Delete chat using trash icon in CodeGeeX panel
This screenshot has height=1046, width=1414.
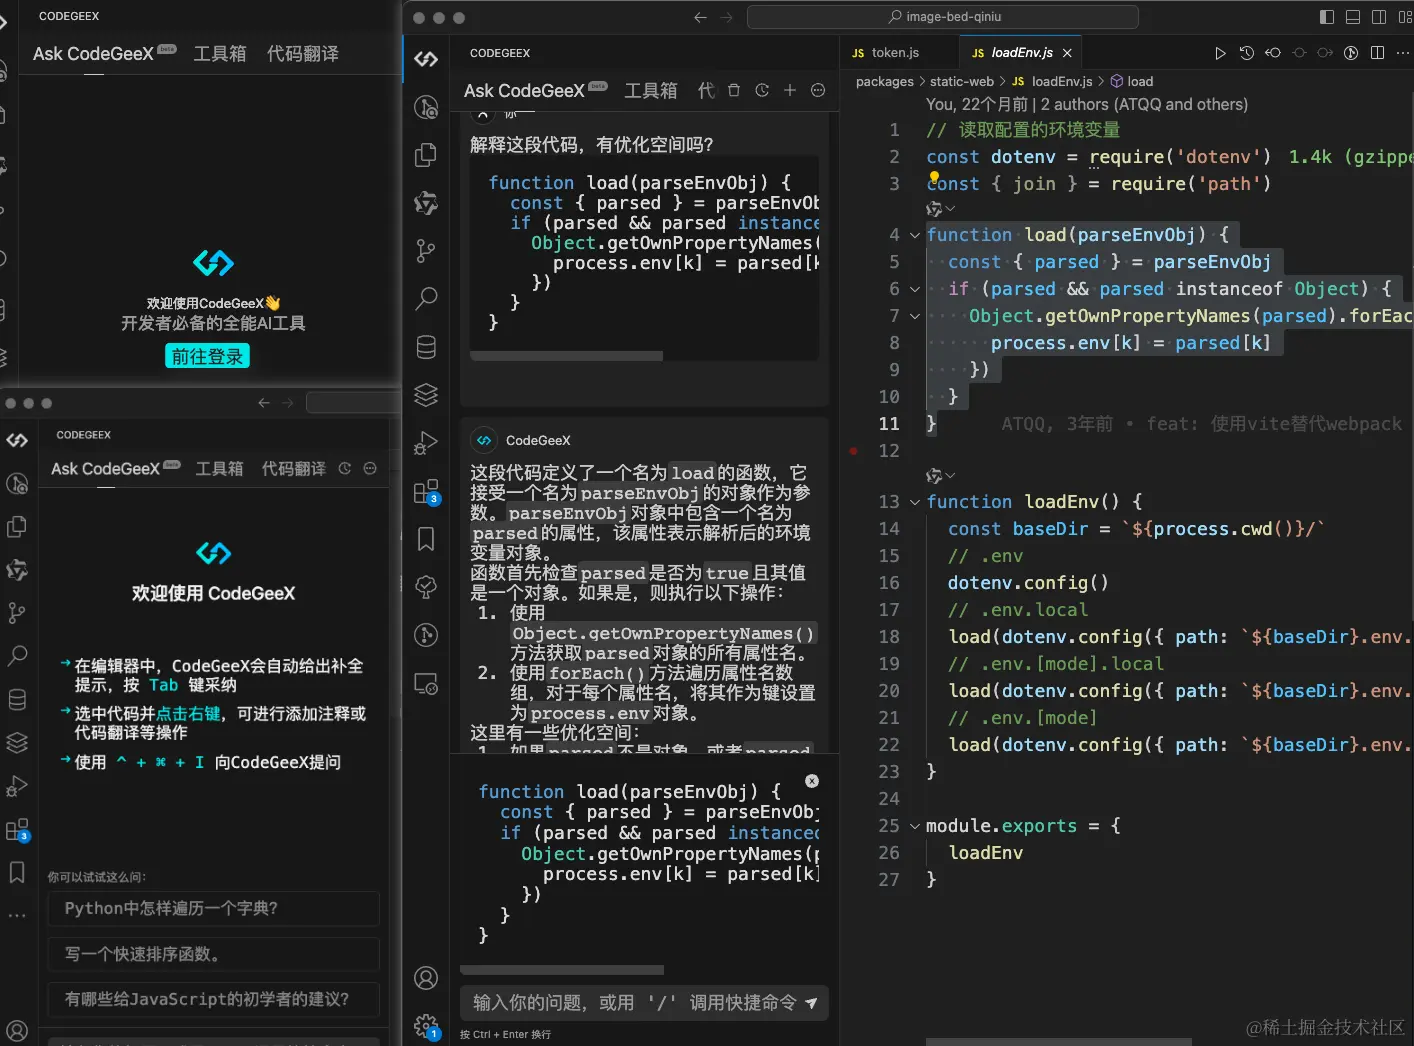(734, 90)
